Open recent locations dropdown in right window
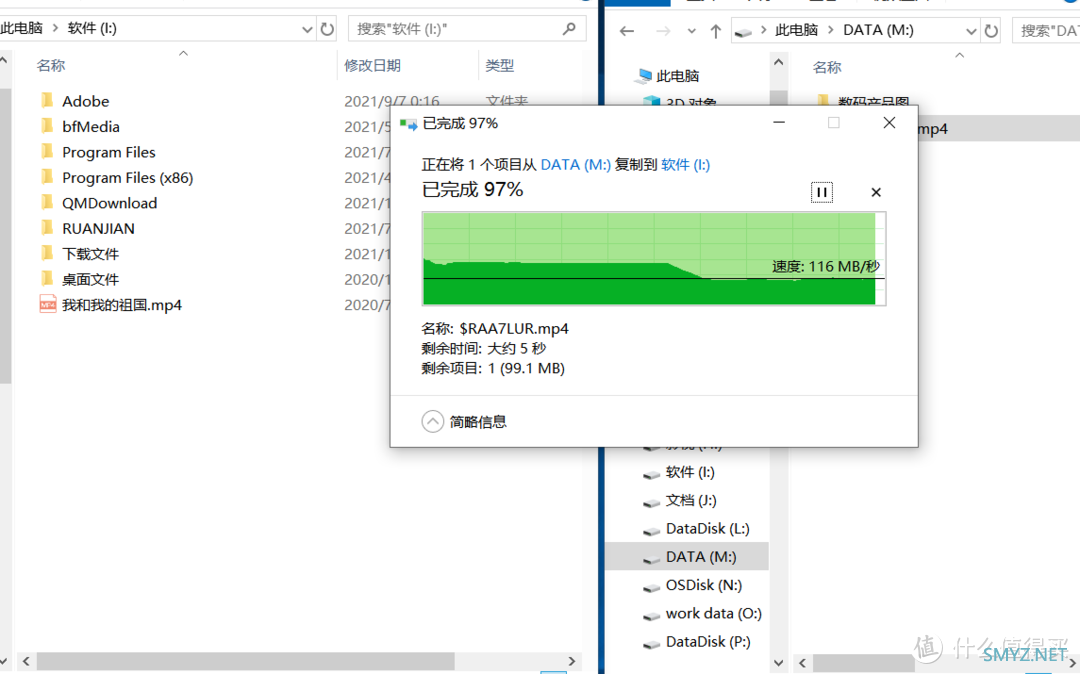This screenshot has height=674, width=1080. coord(692,31)
